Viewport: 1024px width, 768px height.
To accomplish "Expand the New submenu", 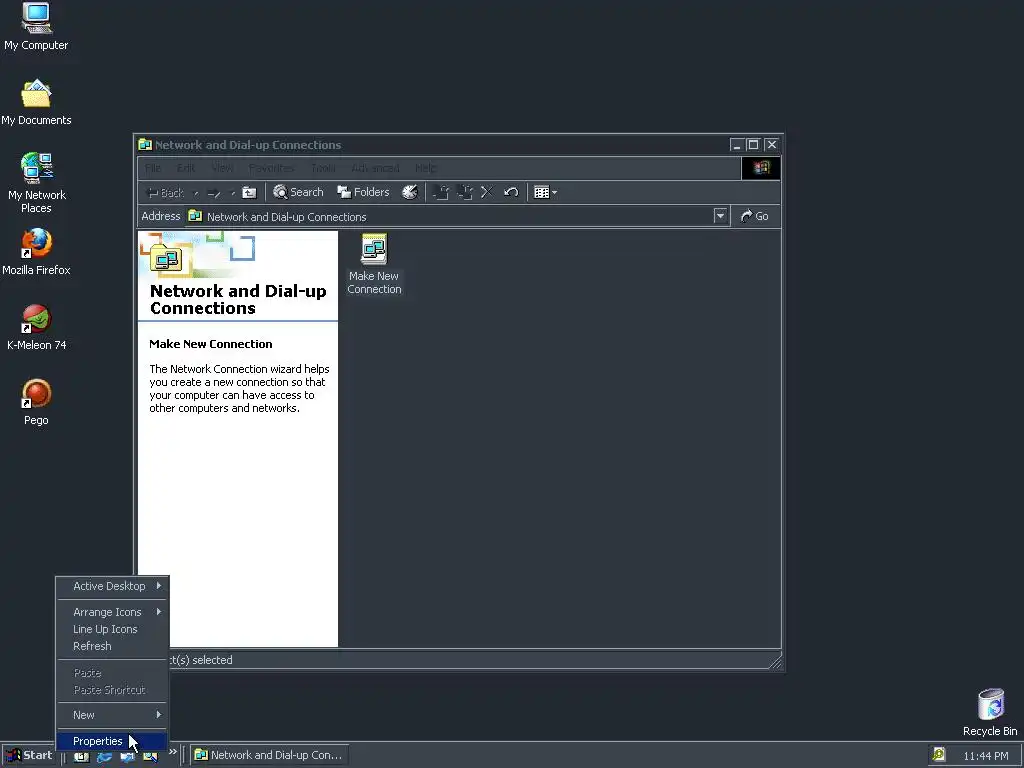I will pos(112,715).
